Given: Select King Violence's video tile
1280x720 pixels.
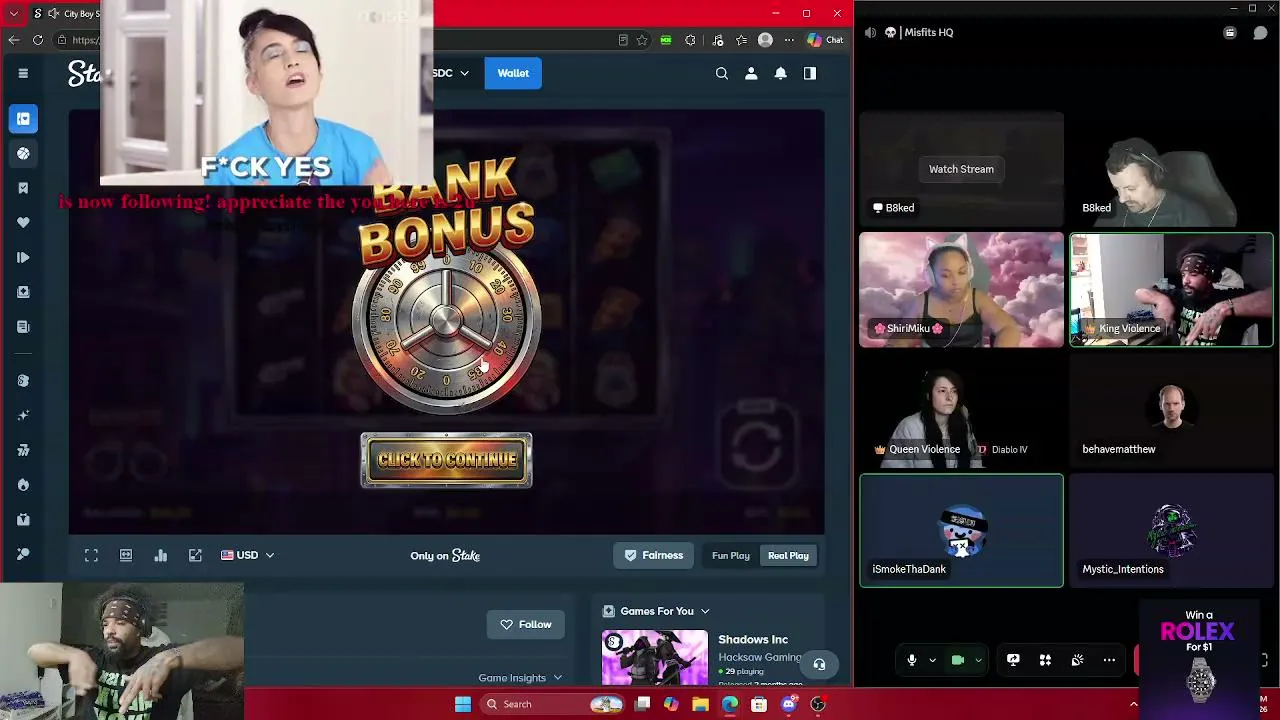Looking at the screenshot, I should tap(1171, 290).
